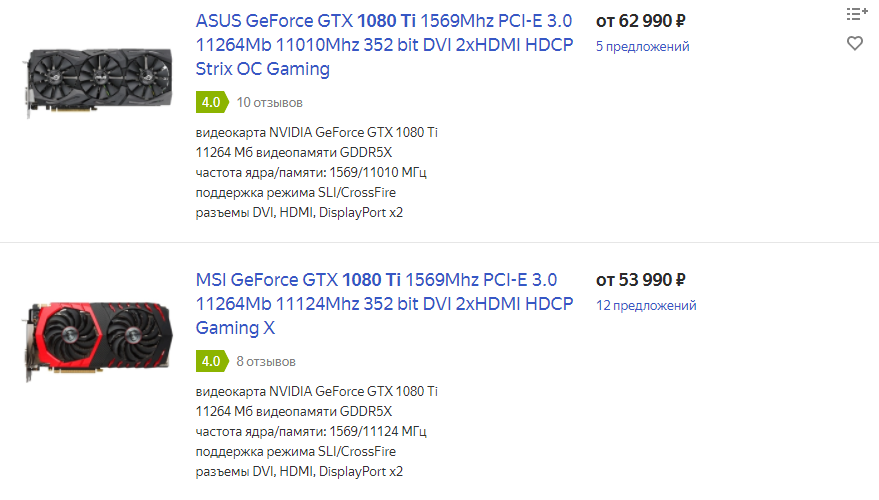The height and width of the screenshot is (500, 879).
Task: Click the SLI/CrossFire support line under MSI
Action: tap(295, 452)
